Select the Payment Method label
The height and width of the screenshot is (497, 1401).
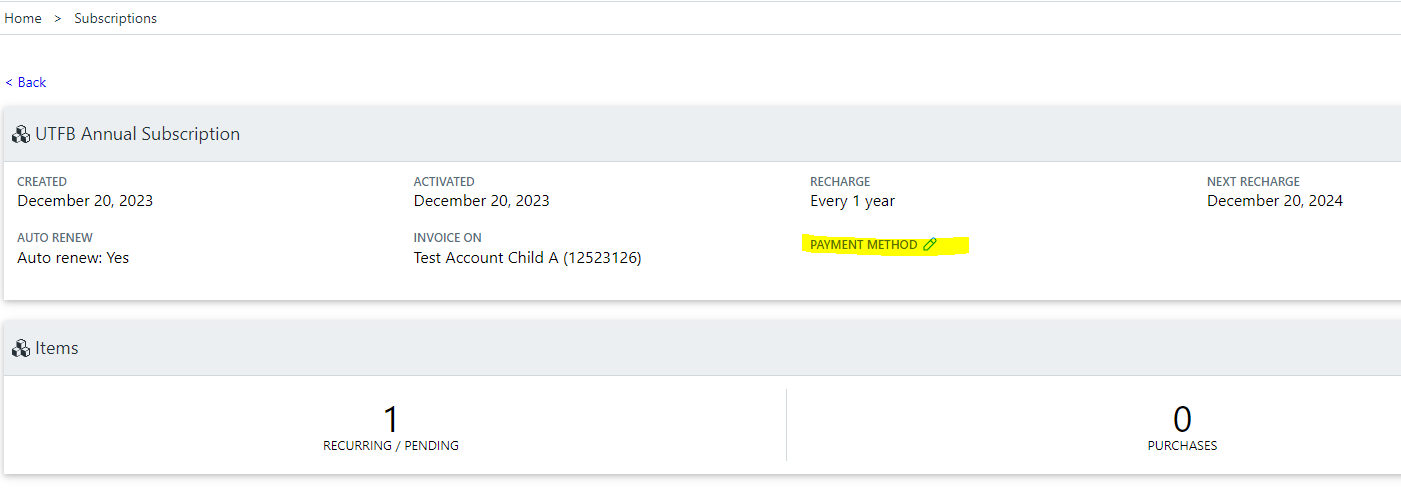click(863, 245)
